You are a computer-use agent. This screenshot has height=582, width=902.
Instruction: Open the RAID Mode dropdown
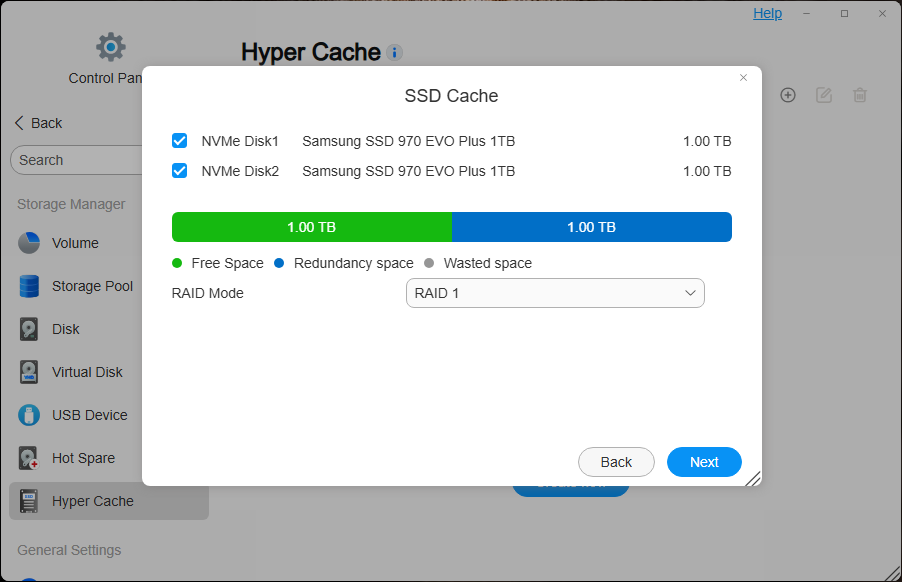pos(555,293)
